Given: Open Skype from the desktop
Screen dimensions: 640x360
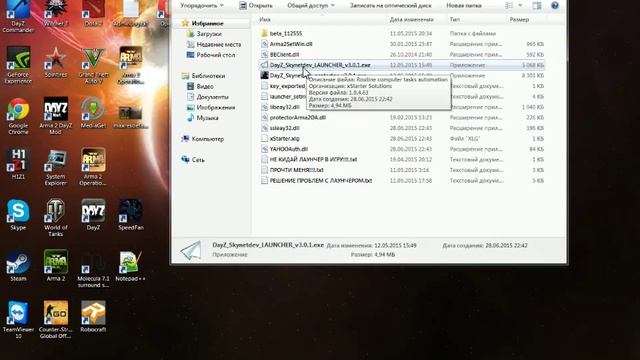Looking at the screenshot, I should pos(18,215).
